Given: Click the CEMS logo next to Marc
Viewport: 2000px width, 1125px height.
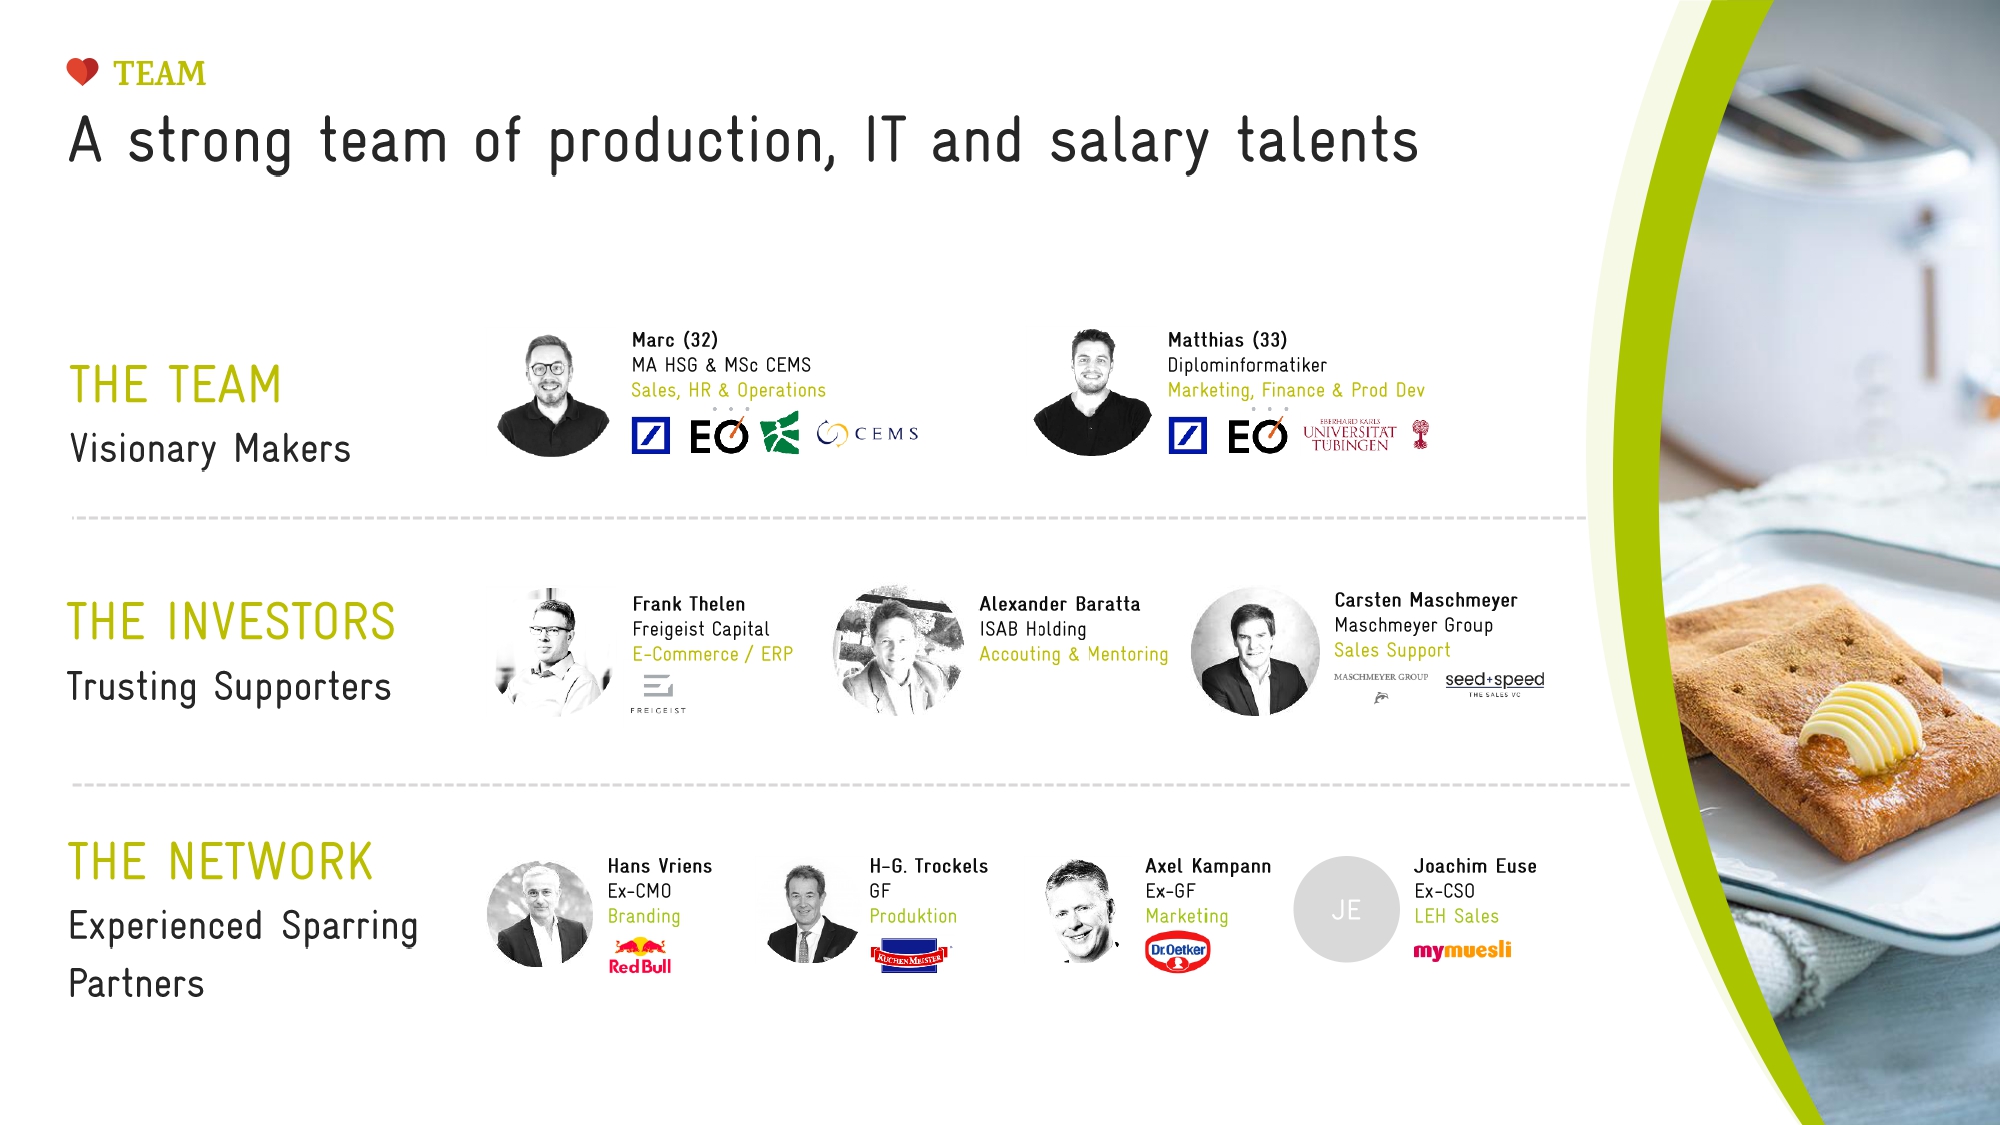Looking at the screenshot, I should point(868,434).
